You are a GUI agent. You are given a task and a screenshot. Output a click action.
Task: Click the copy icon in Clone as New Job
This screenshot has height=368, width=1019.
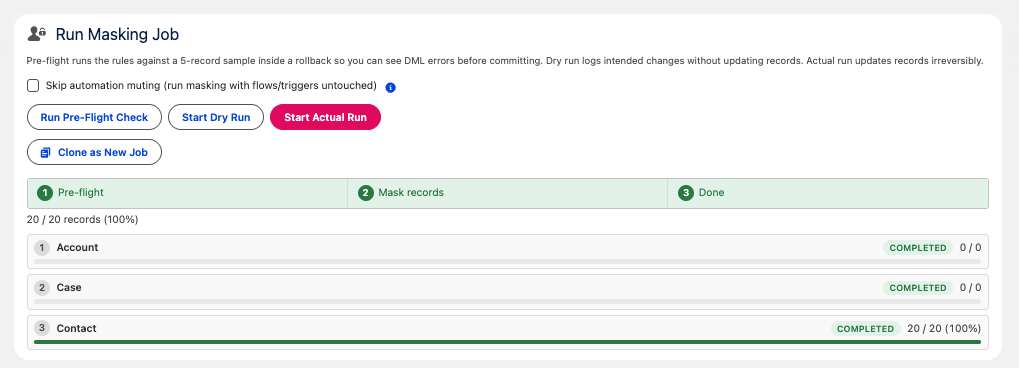[x=45, y=153]
